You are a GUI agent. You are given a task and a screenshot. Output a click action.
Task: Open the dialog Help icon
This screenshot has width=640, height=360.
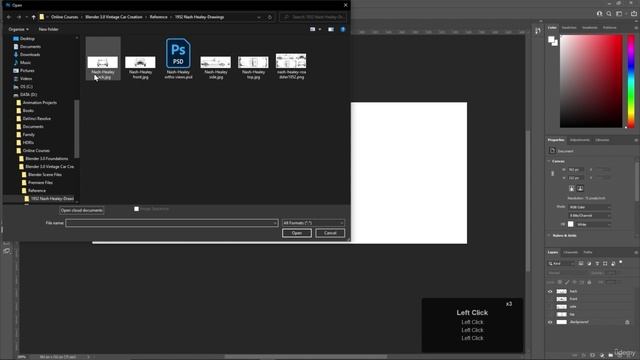pos(343,29)
